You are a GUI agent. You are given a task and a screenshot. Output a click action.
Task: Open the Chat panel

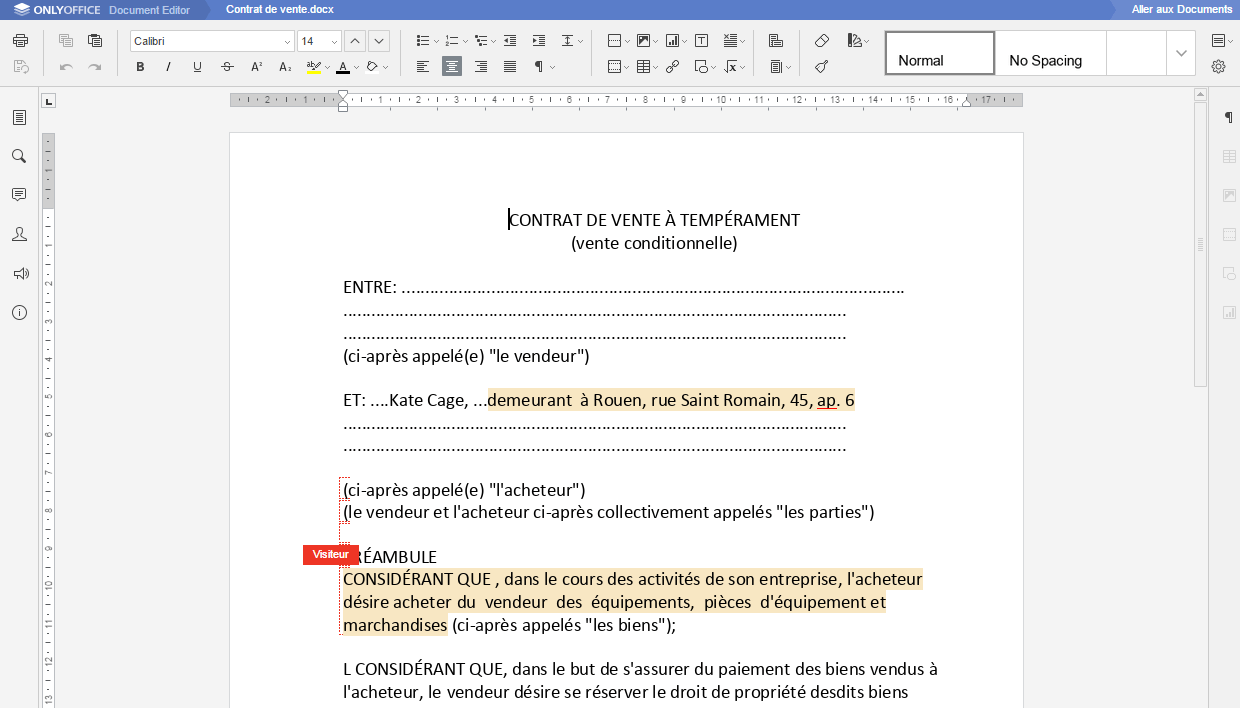[19, 234]
